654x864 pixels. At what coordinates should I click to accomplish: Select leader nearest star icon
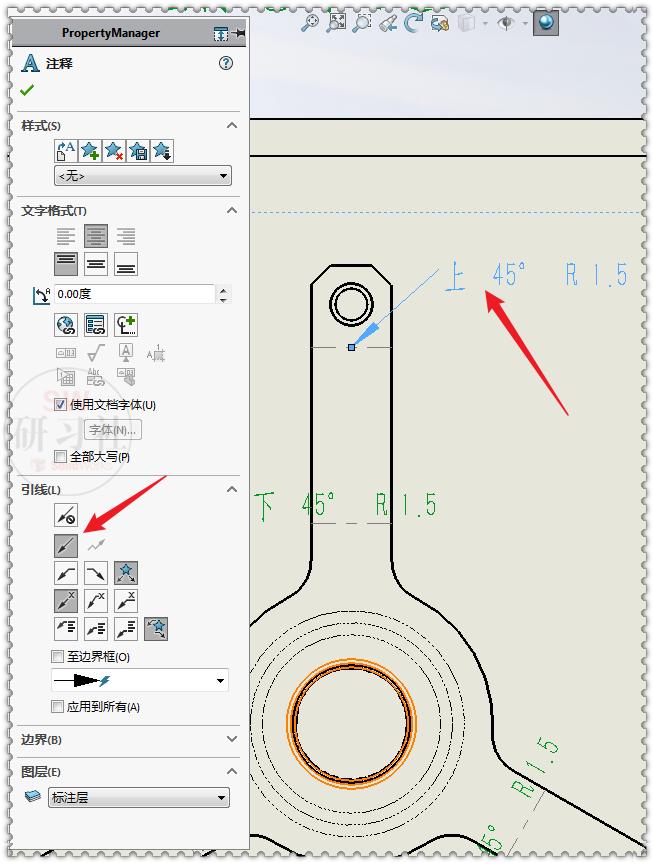[x=126, y=573]
